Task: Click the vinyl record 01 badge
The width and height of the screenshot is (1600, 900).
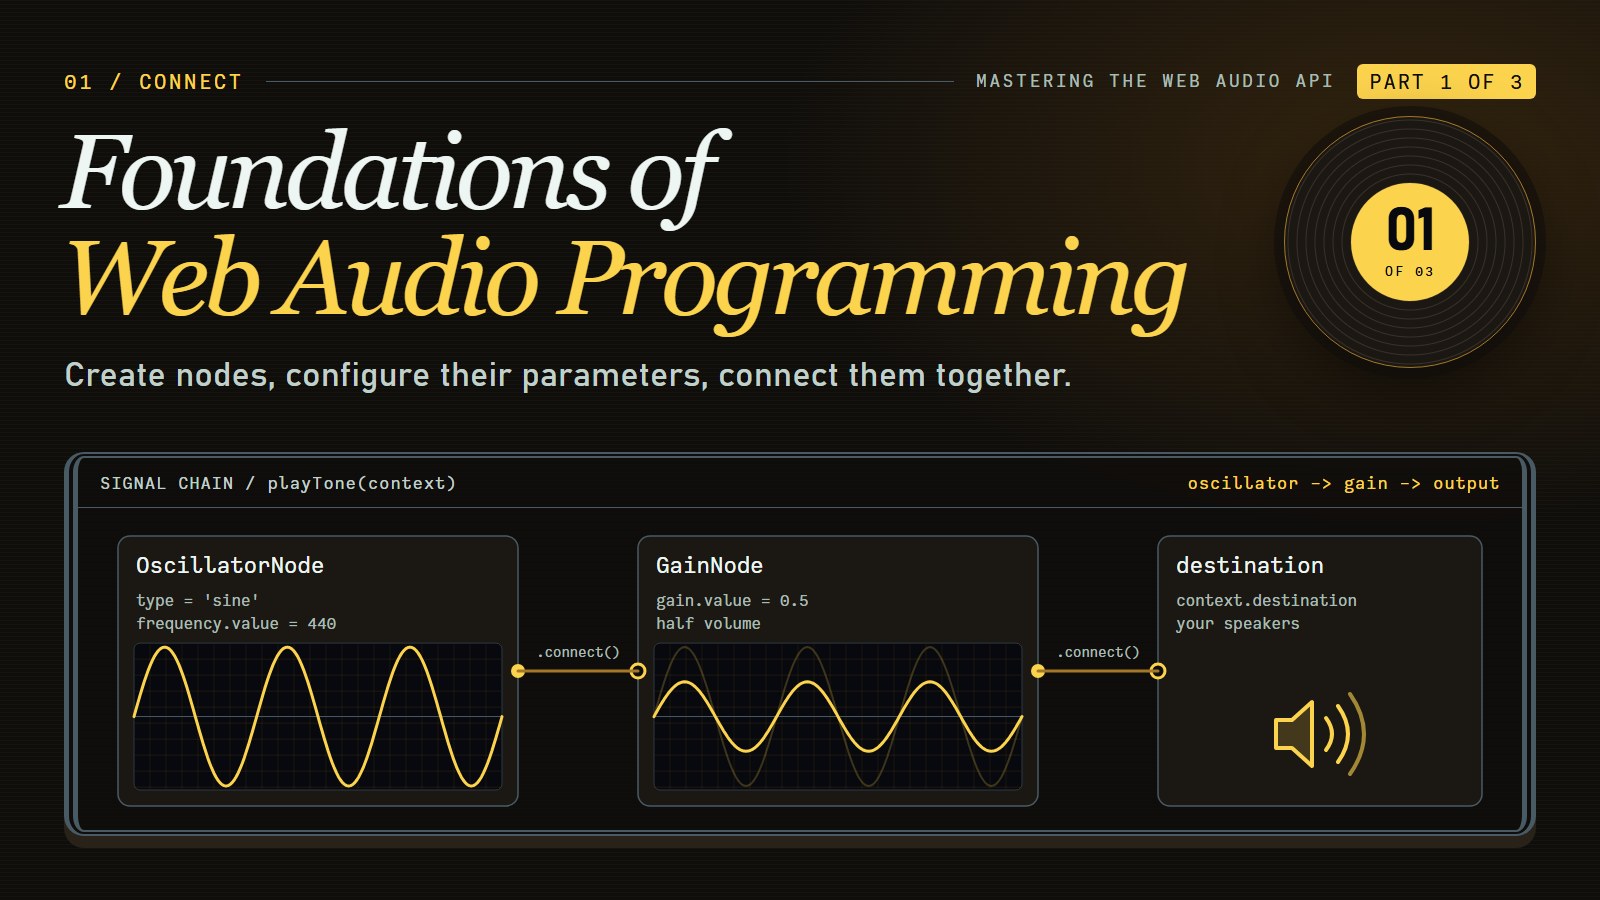Action: click(1410, 242)
